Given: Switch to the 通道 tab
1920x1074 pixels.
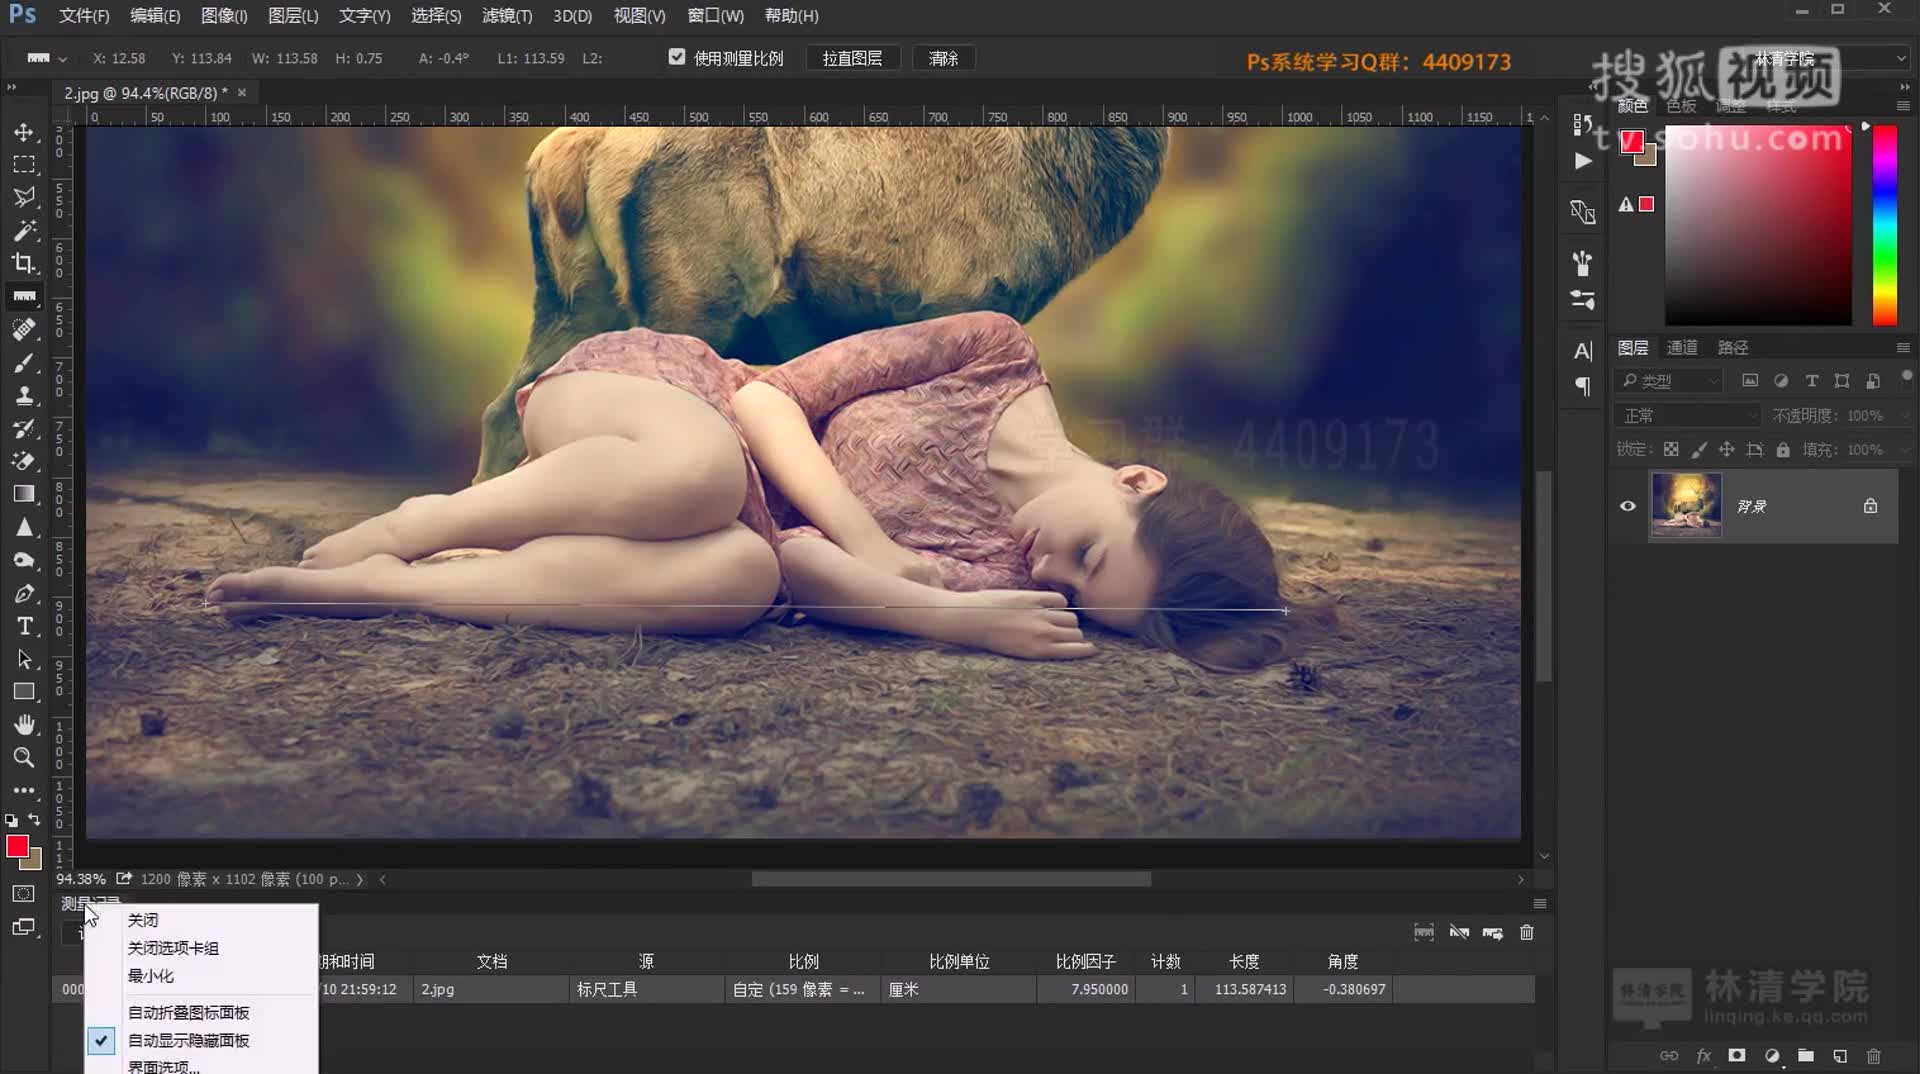Looking at the screenshot, I should point(1682,348).
